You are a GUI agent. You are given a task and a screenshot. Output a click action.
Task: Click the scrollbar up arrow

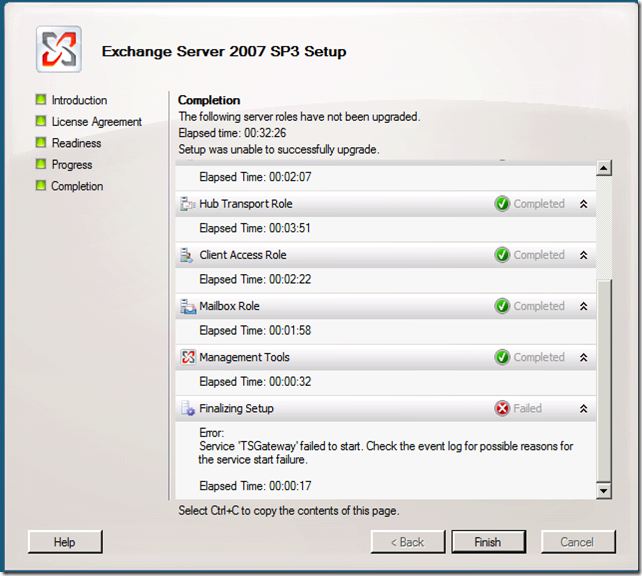tap(604, 168)
